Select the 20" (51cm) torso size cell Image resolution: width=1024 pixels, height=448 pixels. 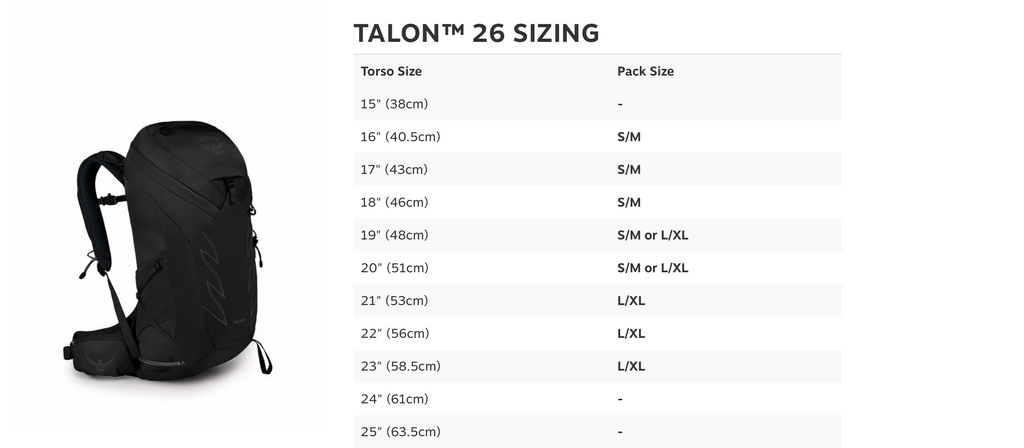pyautogui.click(x=394, y=268)
